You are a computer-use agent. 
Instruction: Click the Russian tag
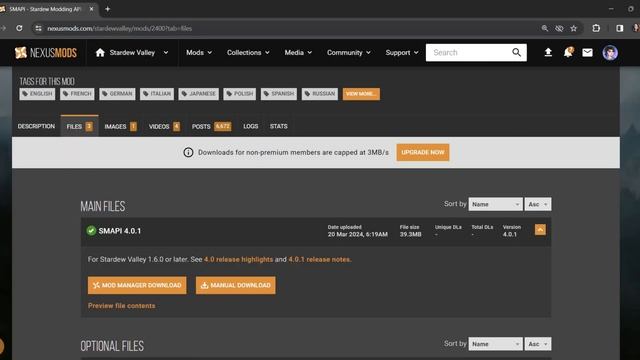[x=320, y=94]
